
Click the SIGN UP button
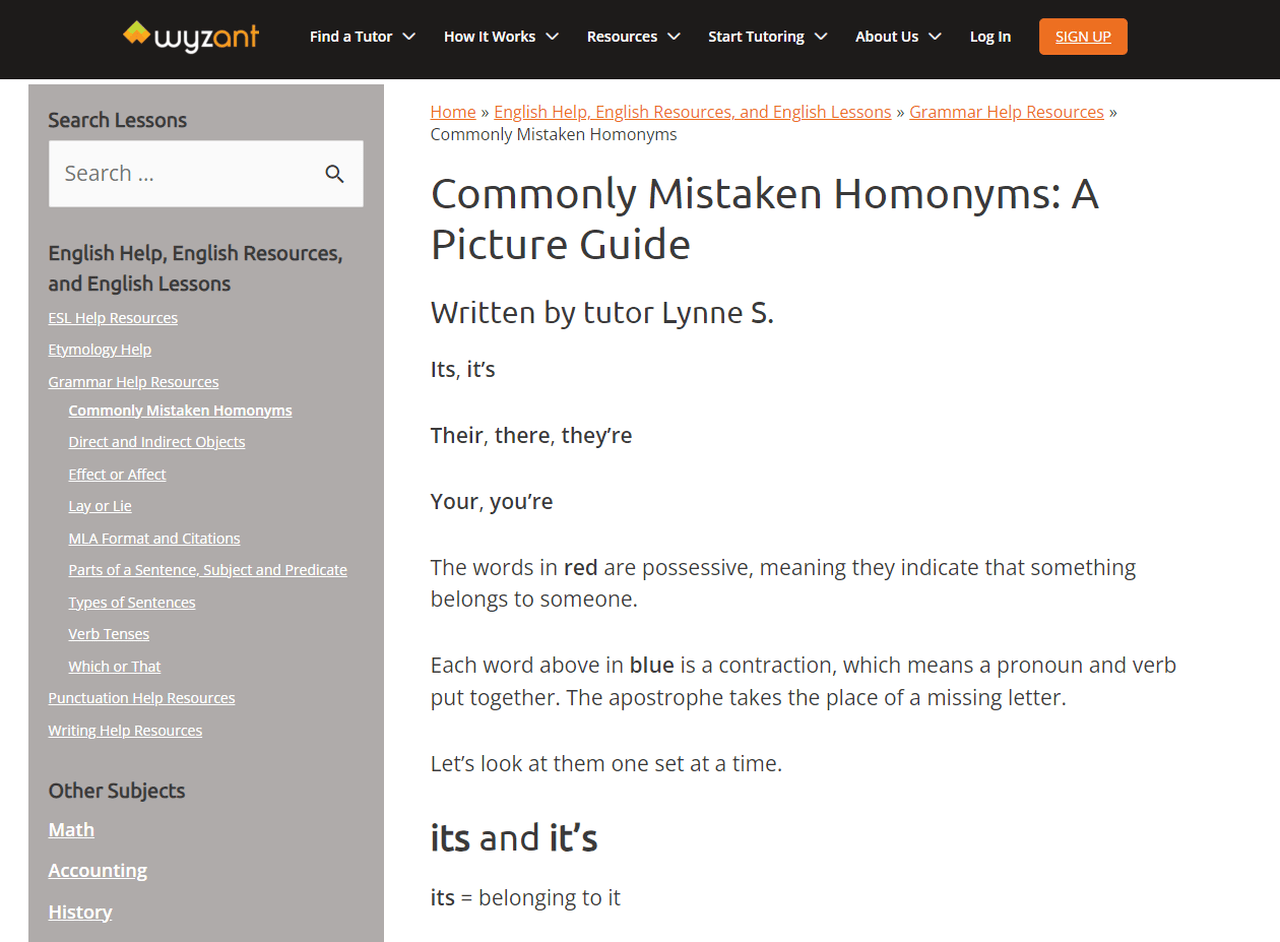click(x=1082, y=36)
